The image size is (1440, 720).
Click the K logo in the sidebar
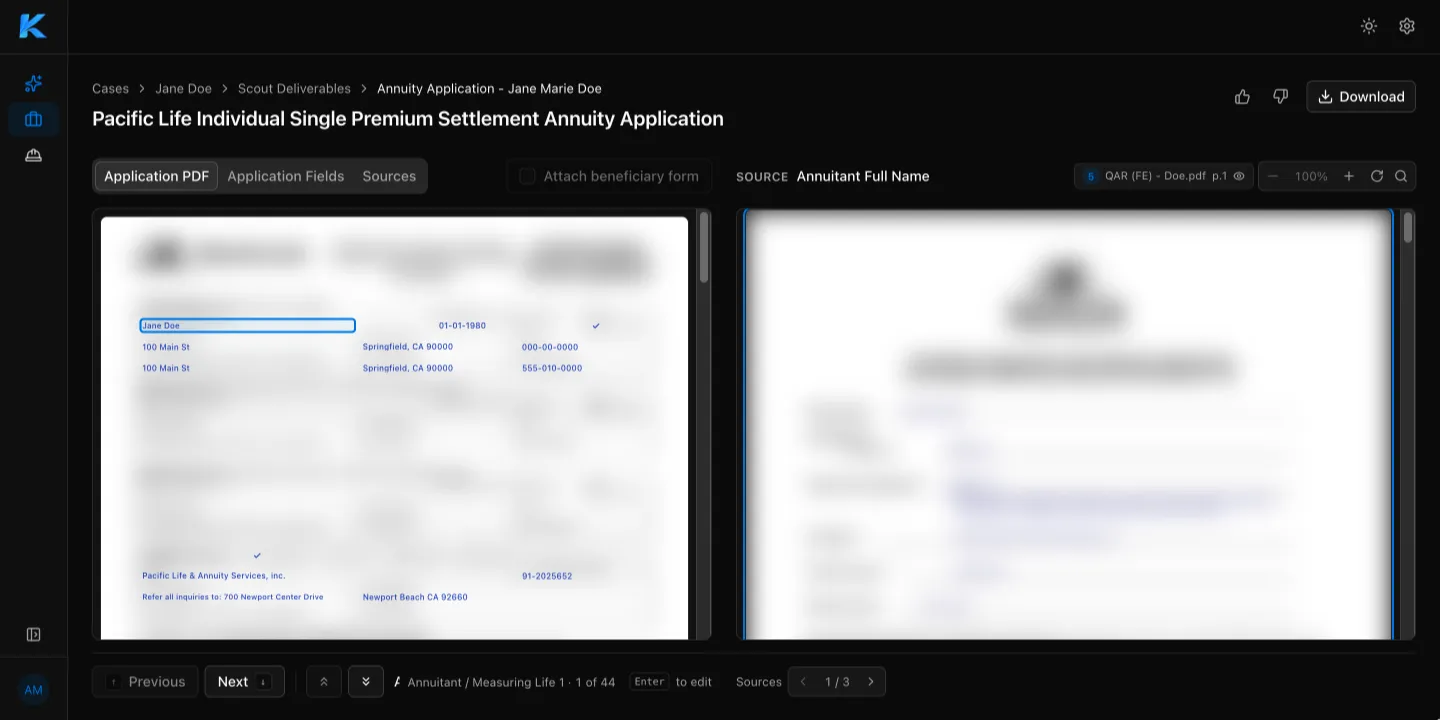33,26
